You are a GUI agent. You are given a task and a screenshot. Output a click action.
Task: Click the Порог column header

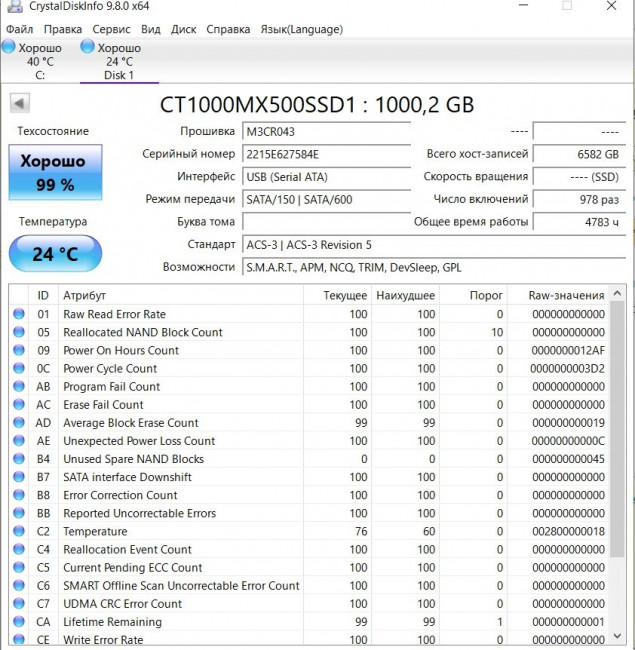tap(473, 295)
